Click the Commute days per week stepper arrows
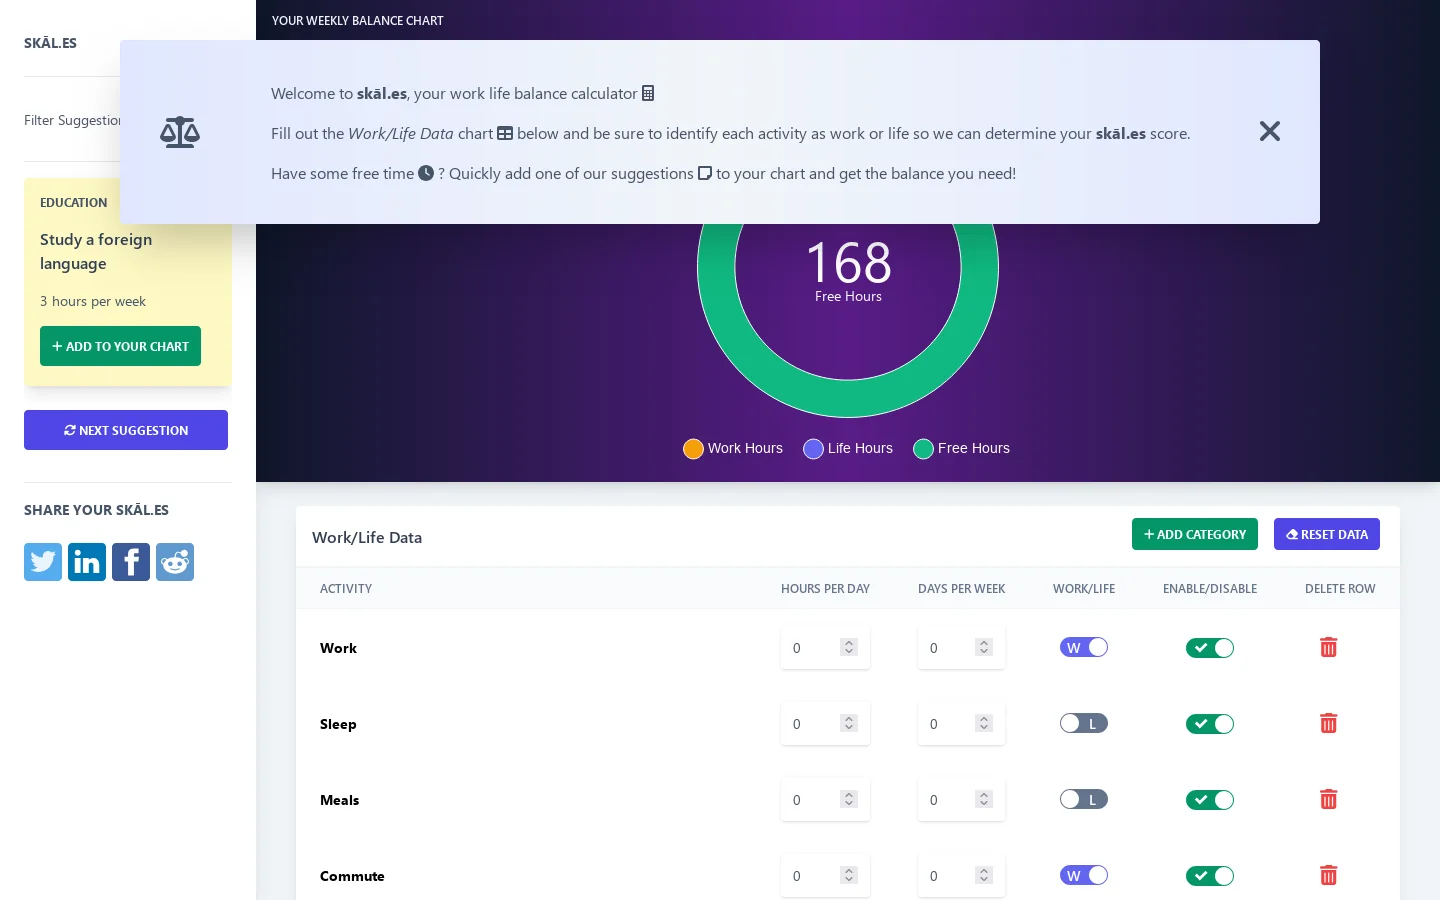This screenshot has width=1440, height=900. click(x=984, y=875)
